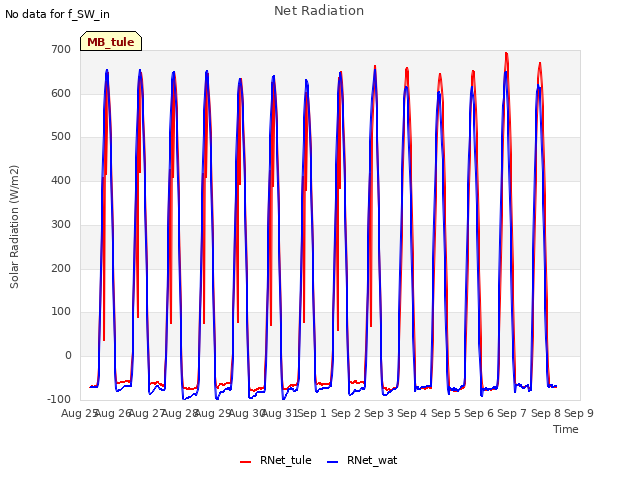The image size is (640, 480).
Task: Click the -100 y-axis label
Action: 59,399
